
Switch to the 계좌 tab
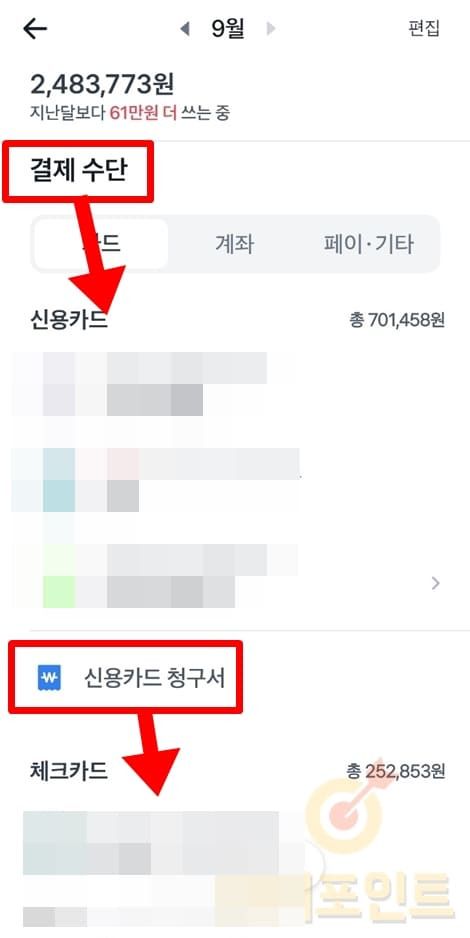click(x=235, y=244)
